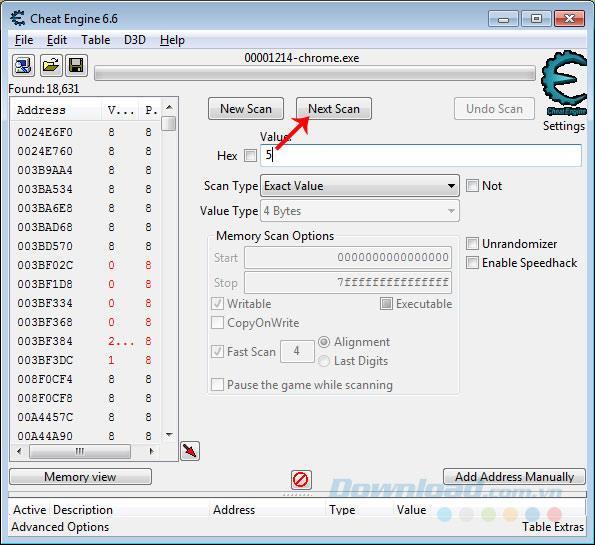Open the process list computer icon

23,65
